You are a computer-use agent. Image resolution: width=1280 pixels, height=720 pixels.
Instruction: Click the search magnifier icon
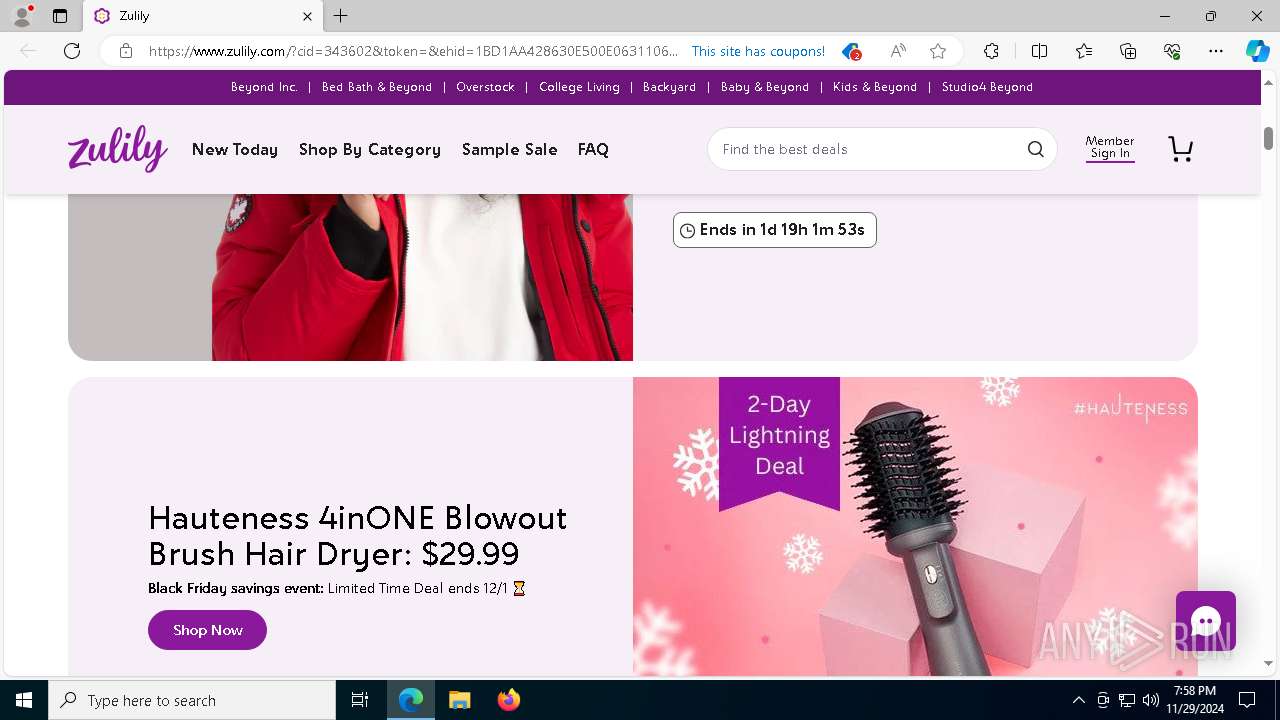click(x=1035, y=149)
